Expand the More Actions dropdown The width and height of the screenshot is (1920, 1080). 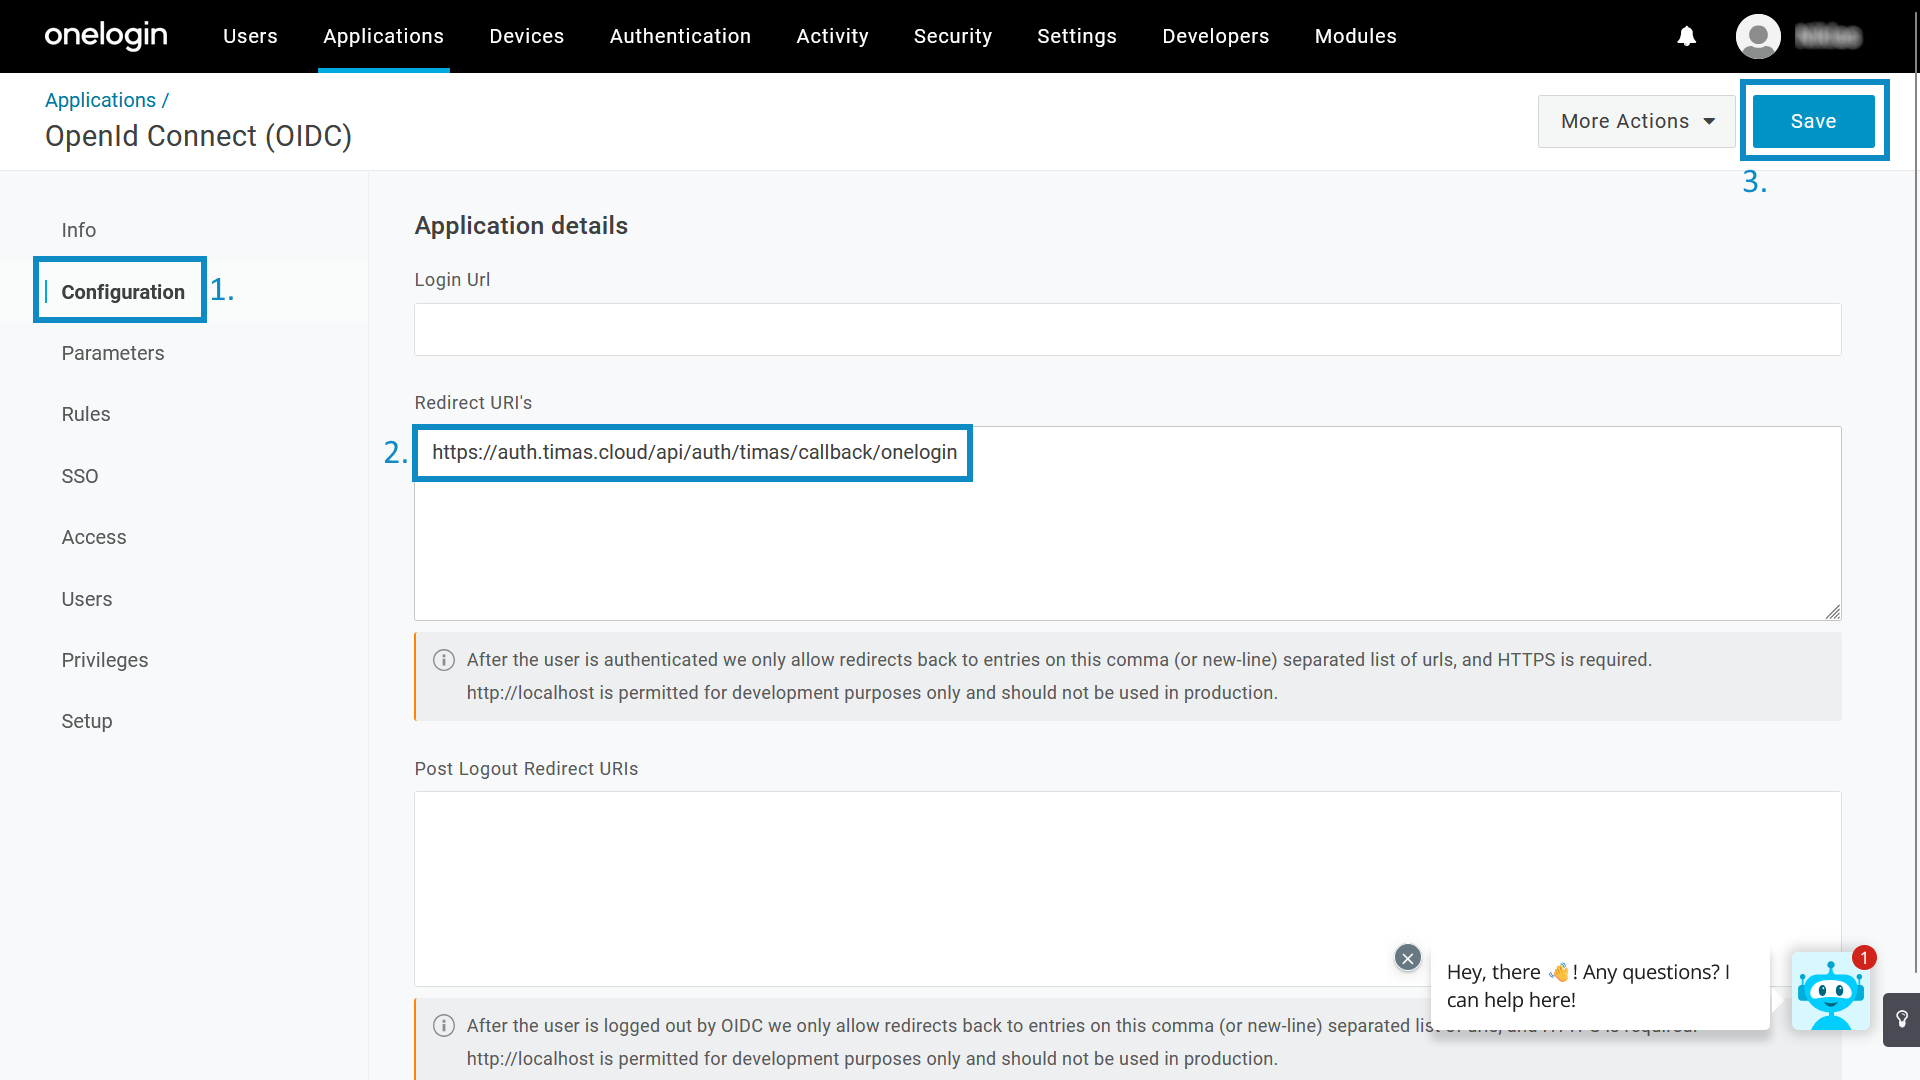(x=1637, y=121)
